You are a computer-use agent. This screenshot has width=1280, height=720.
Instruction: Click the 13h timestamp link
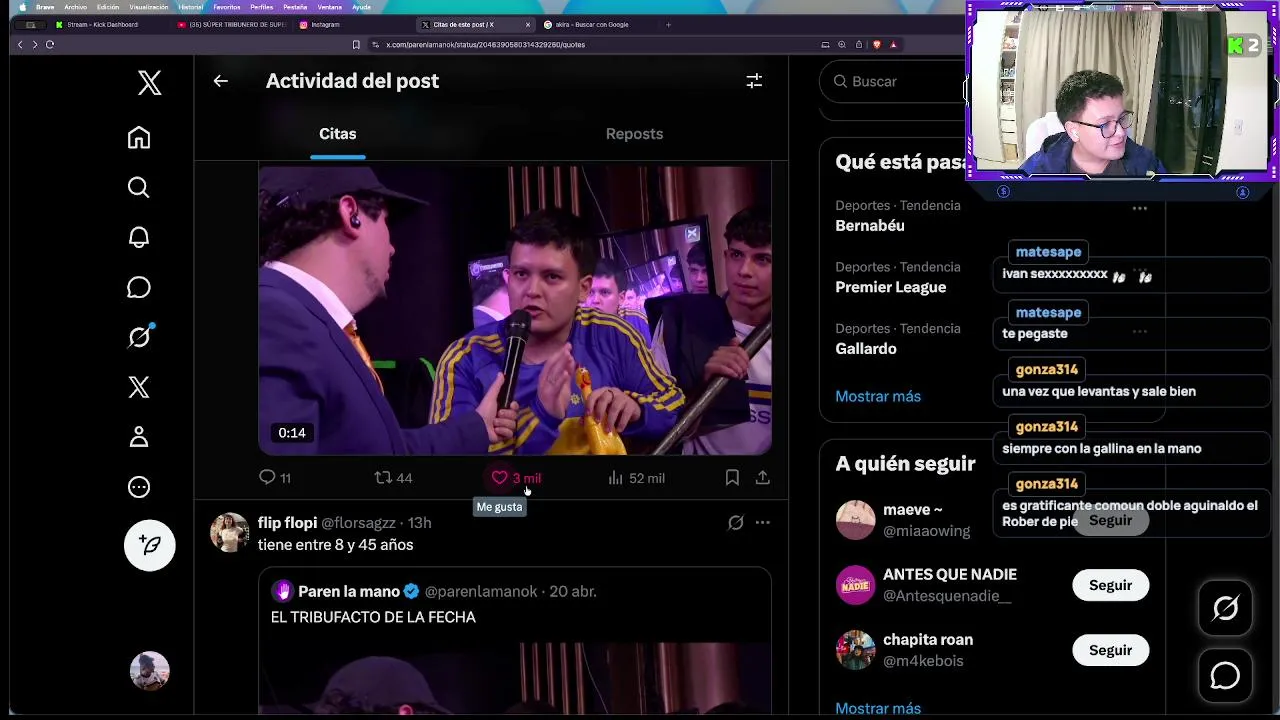coord(420,523)
